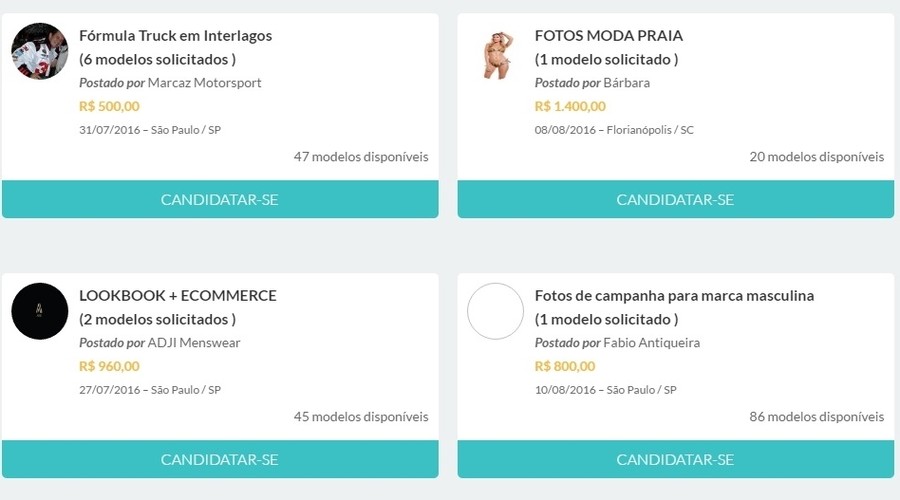The image size is (900, 500).
Task: Click the Marcaz Motorsport avatar image
Action: click(40, 52)
